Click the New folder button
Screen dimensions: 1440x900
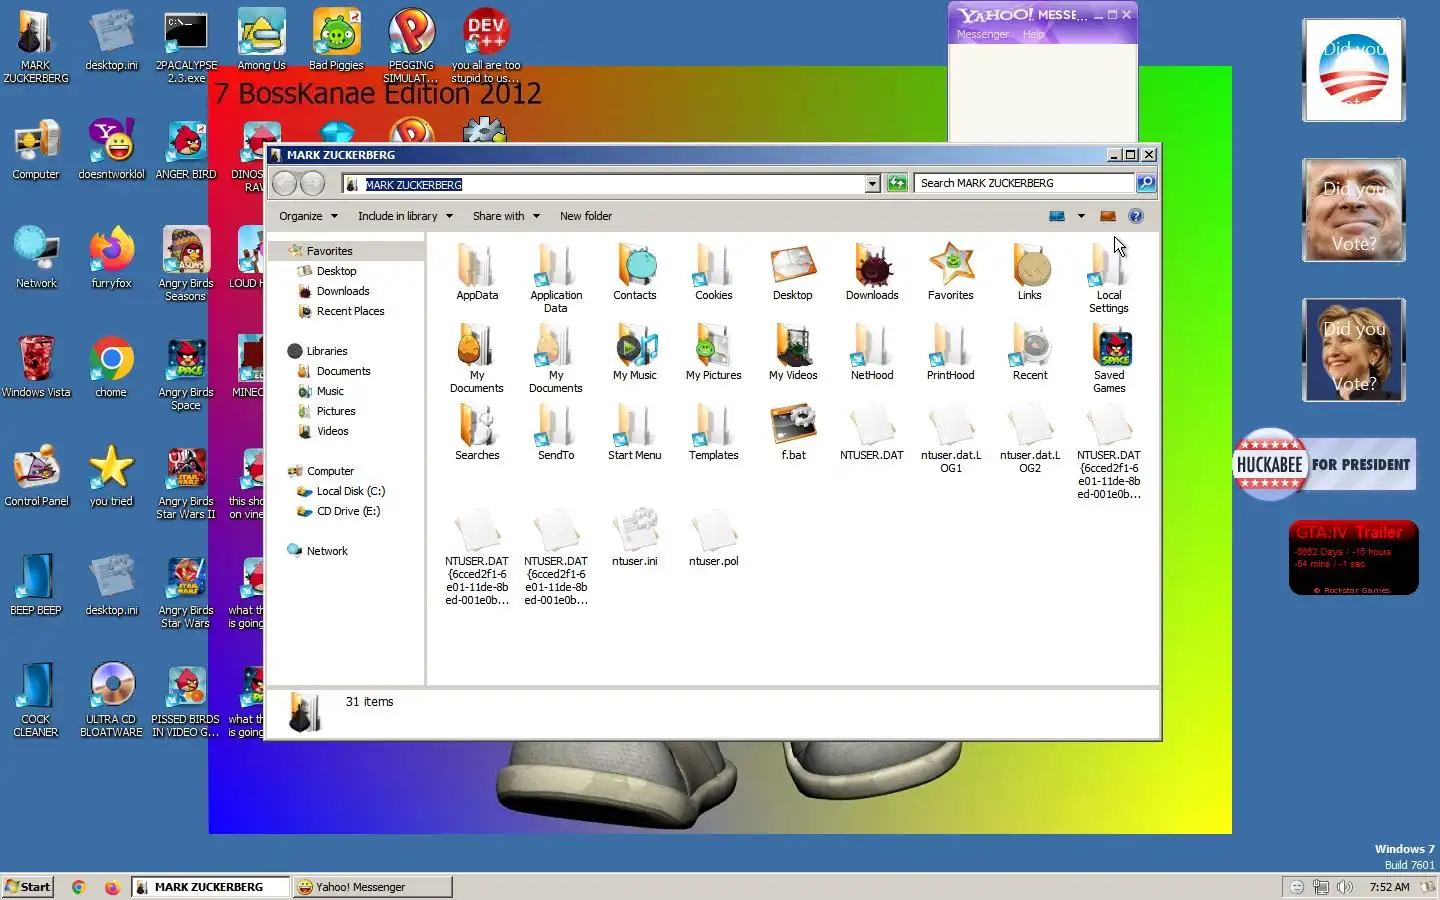click(x=586, y=216)
